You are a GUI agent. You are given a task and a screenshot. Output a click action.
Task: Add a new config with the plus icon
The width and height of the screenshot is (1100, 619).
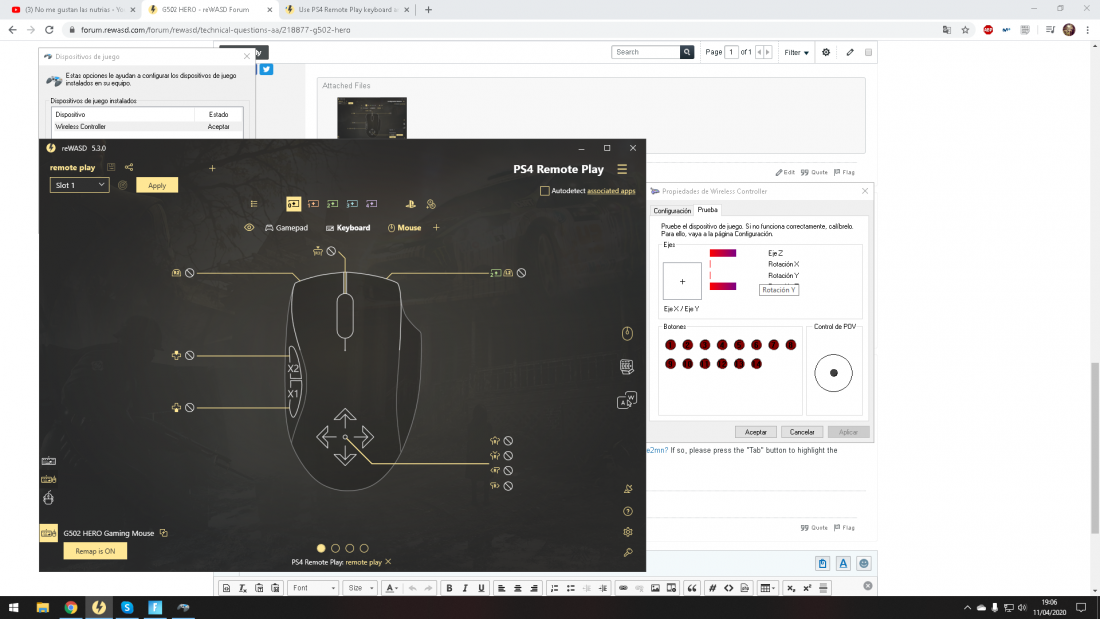(x=212, y=168)
